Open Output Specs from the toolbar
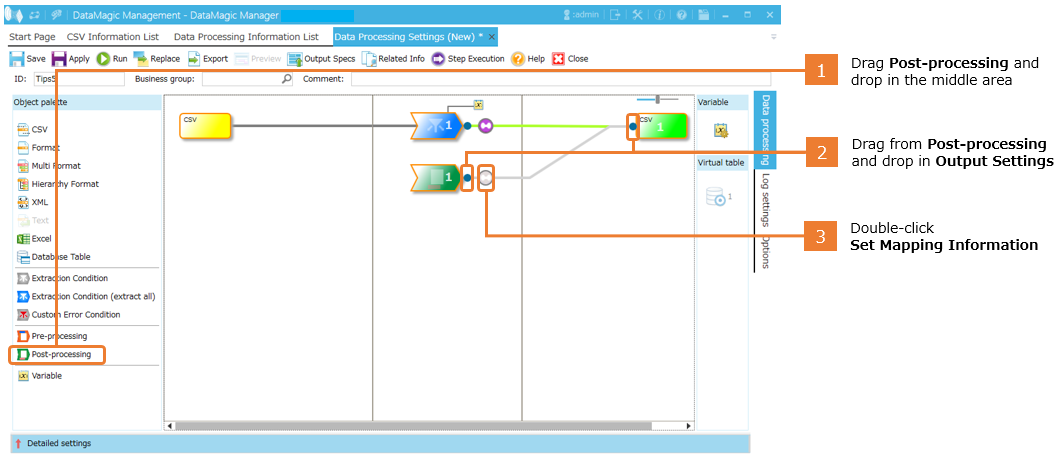1064x458 pixels. (x=321, y=59)
